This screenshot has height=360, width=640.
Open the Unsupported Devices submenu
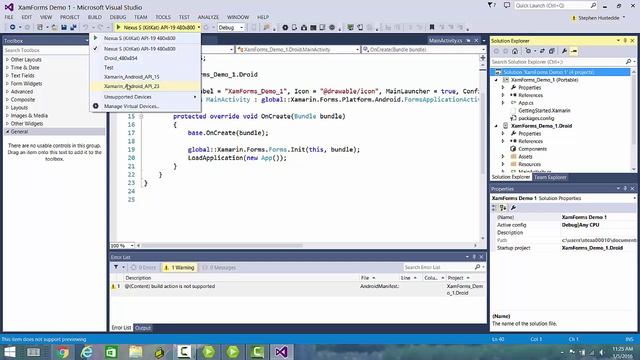coord(145,97)
